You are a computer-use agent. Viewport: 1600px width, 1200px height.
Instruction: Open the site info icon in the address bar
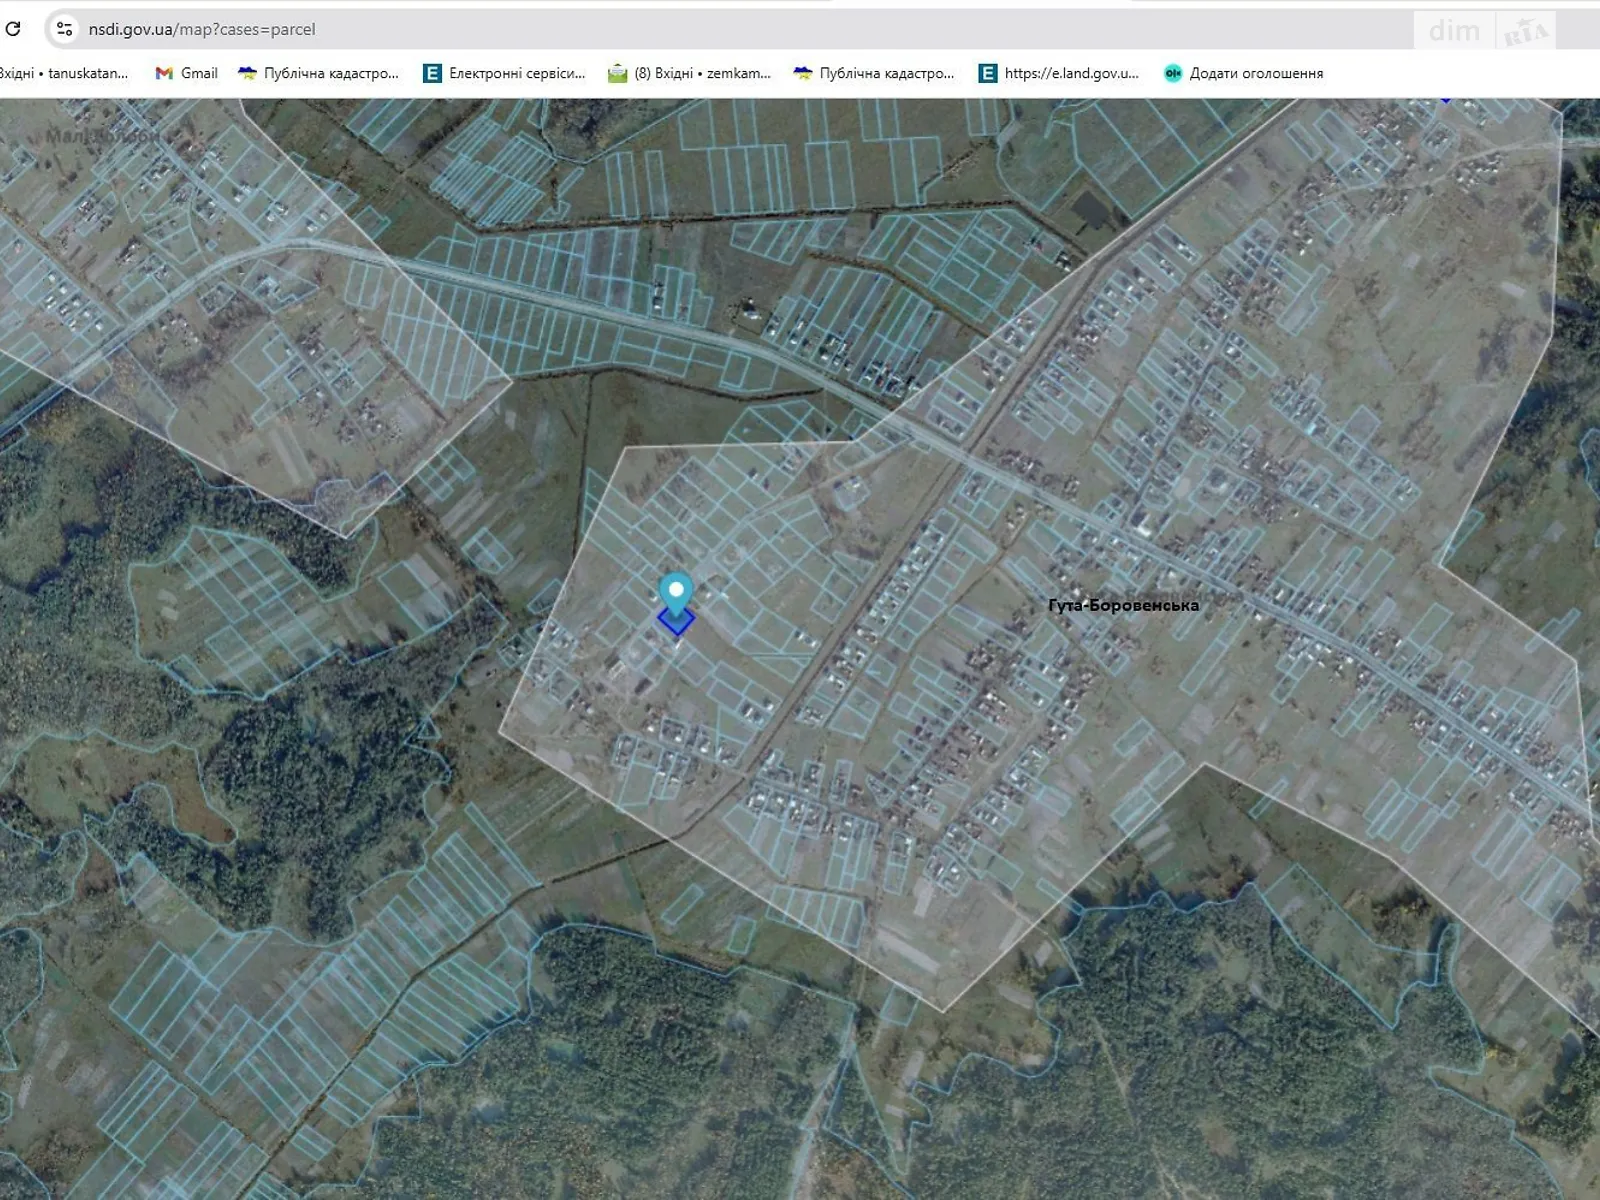point(65,29)
